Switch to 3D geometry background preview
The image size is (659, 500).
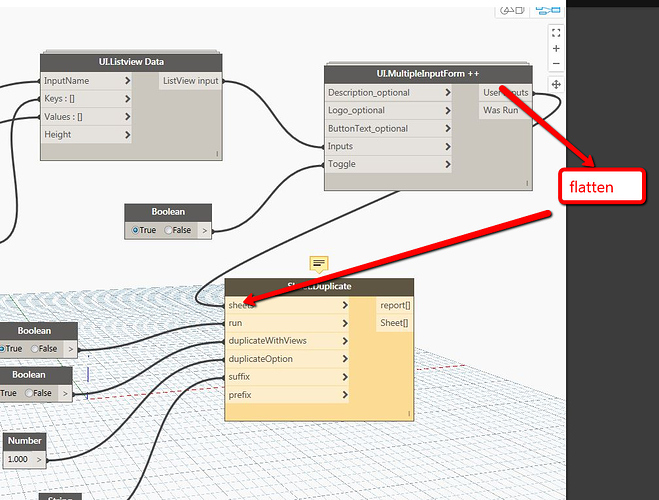pos(512,10)
